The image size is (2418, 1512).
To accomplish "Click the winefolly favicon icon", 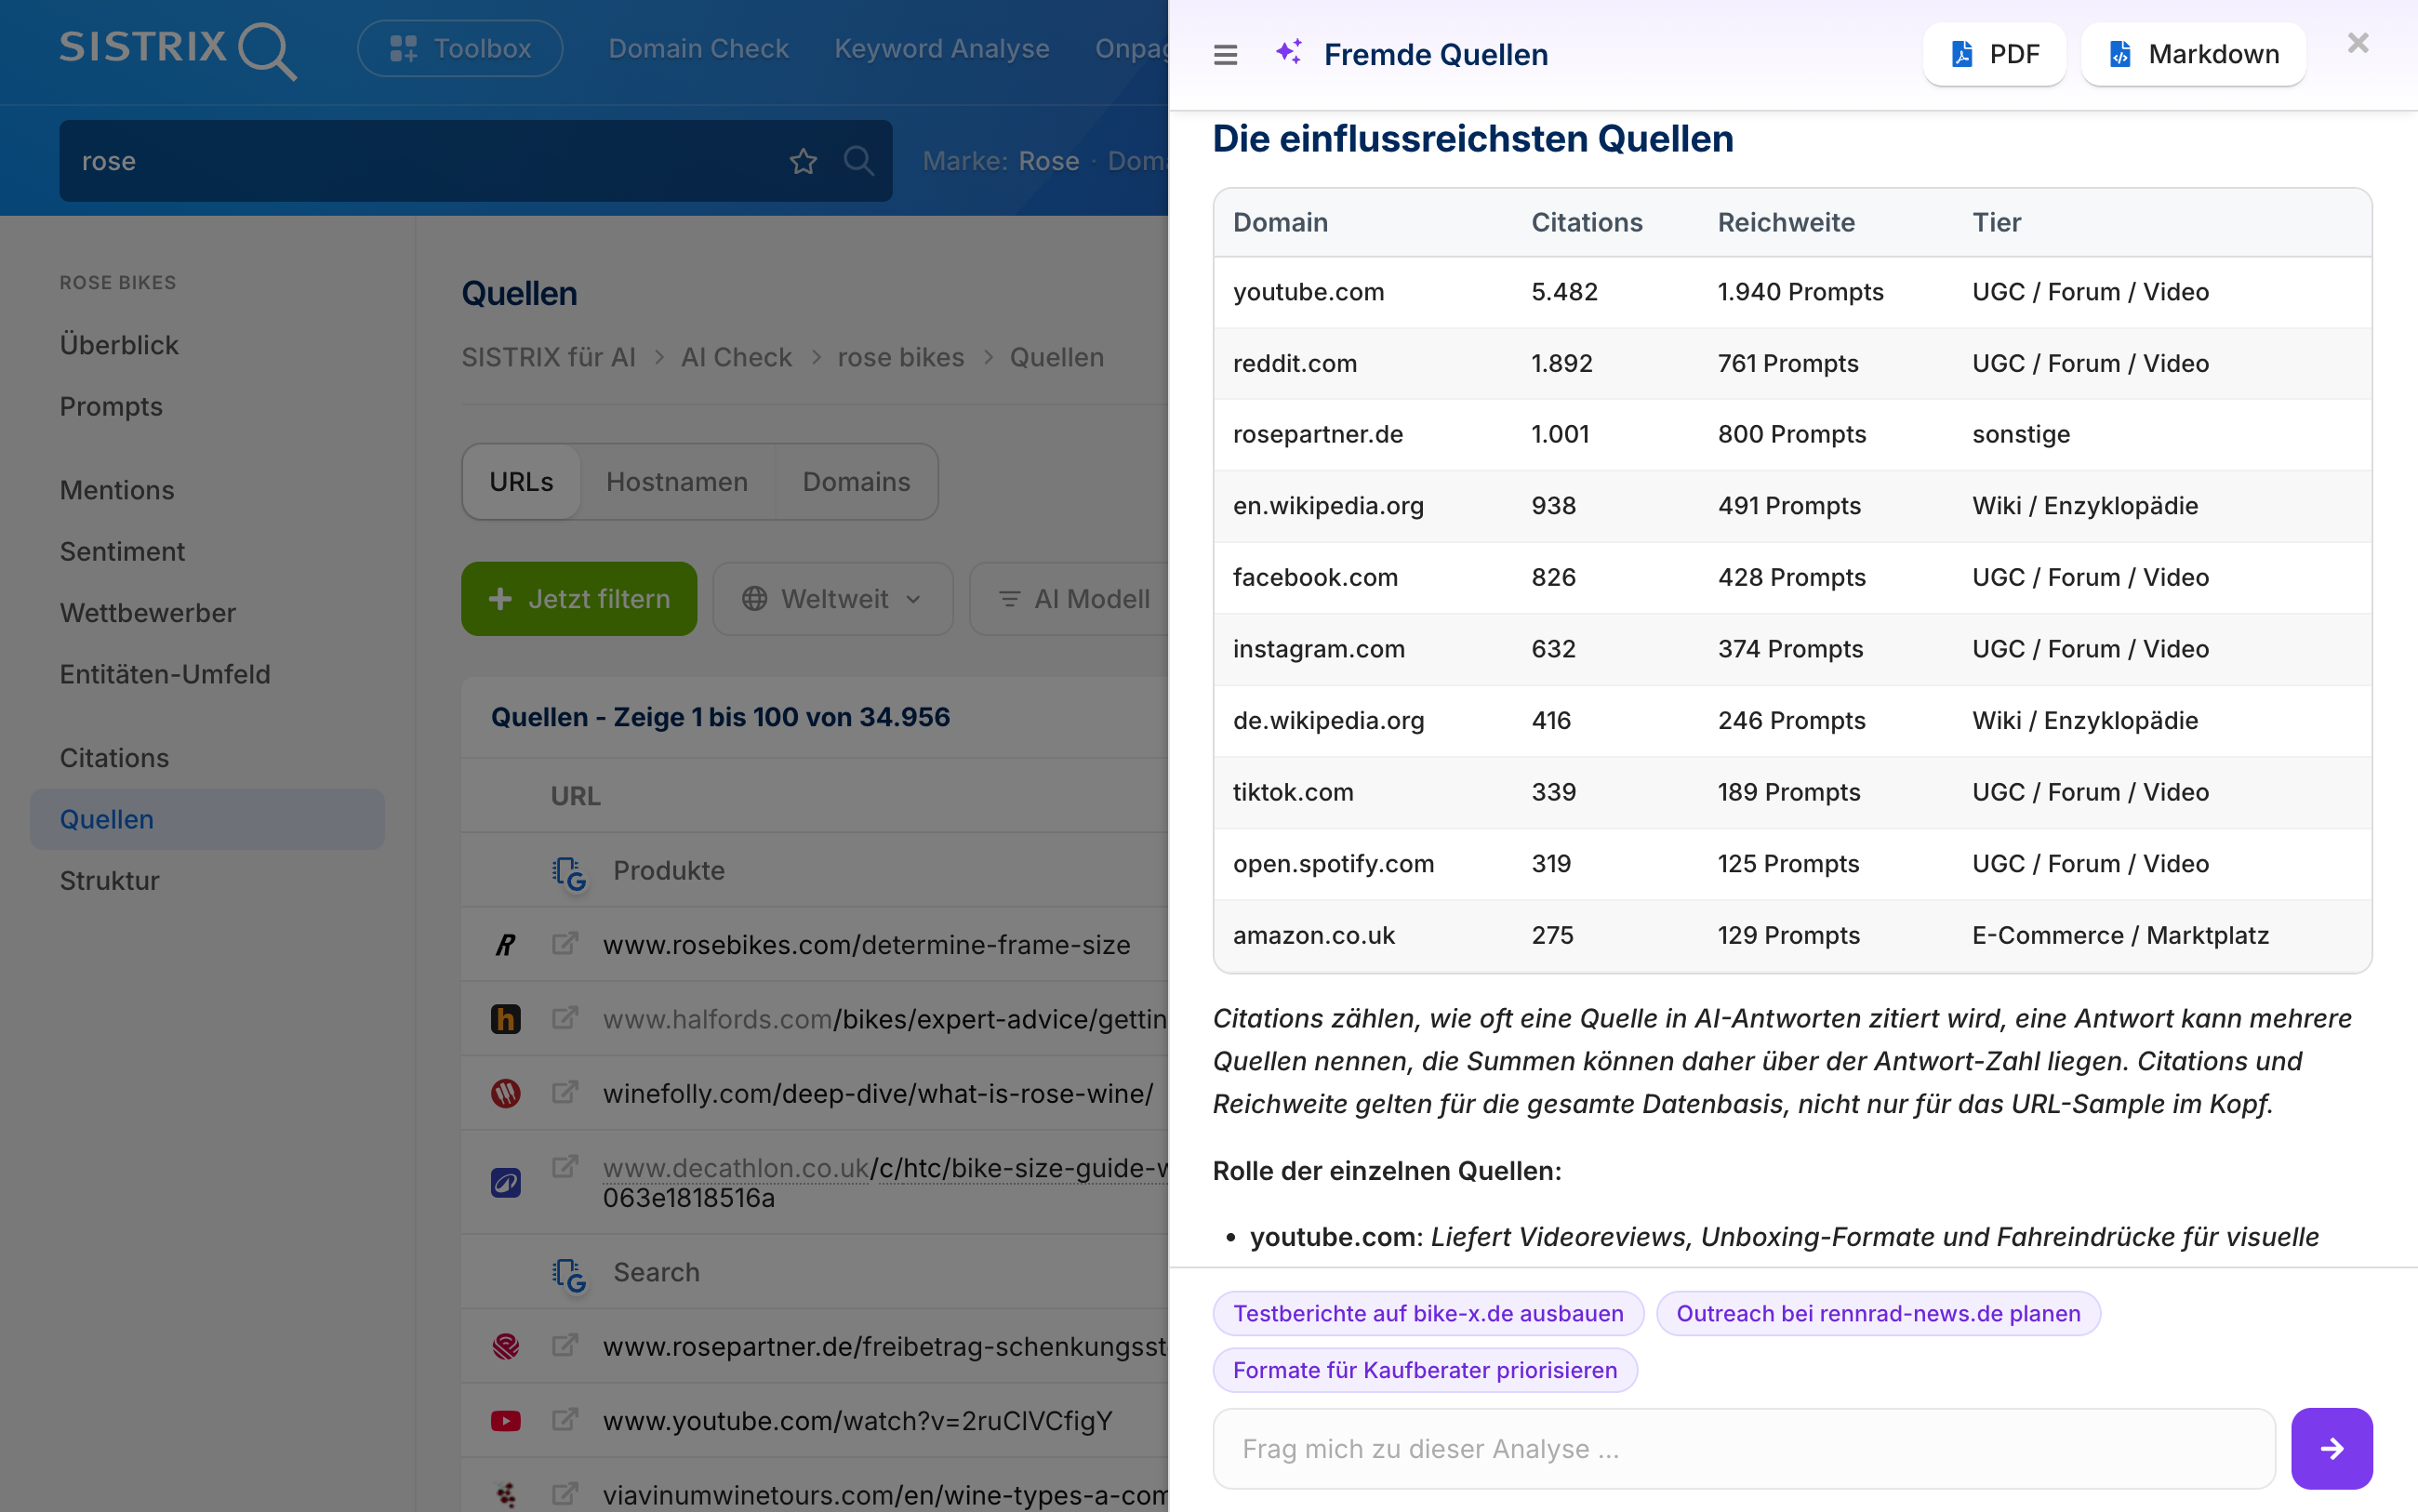I will [x=506, y=1093].
